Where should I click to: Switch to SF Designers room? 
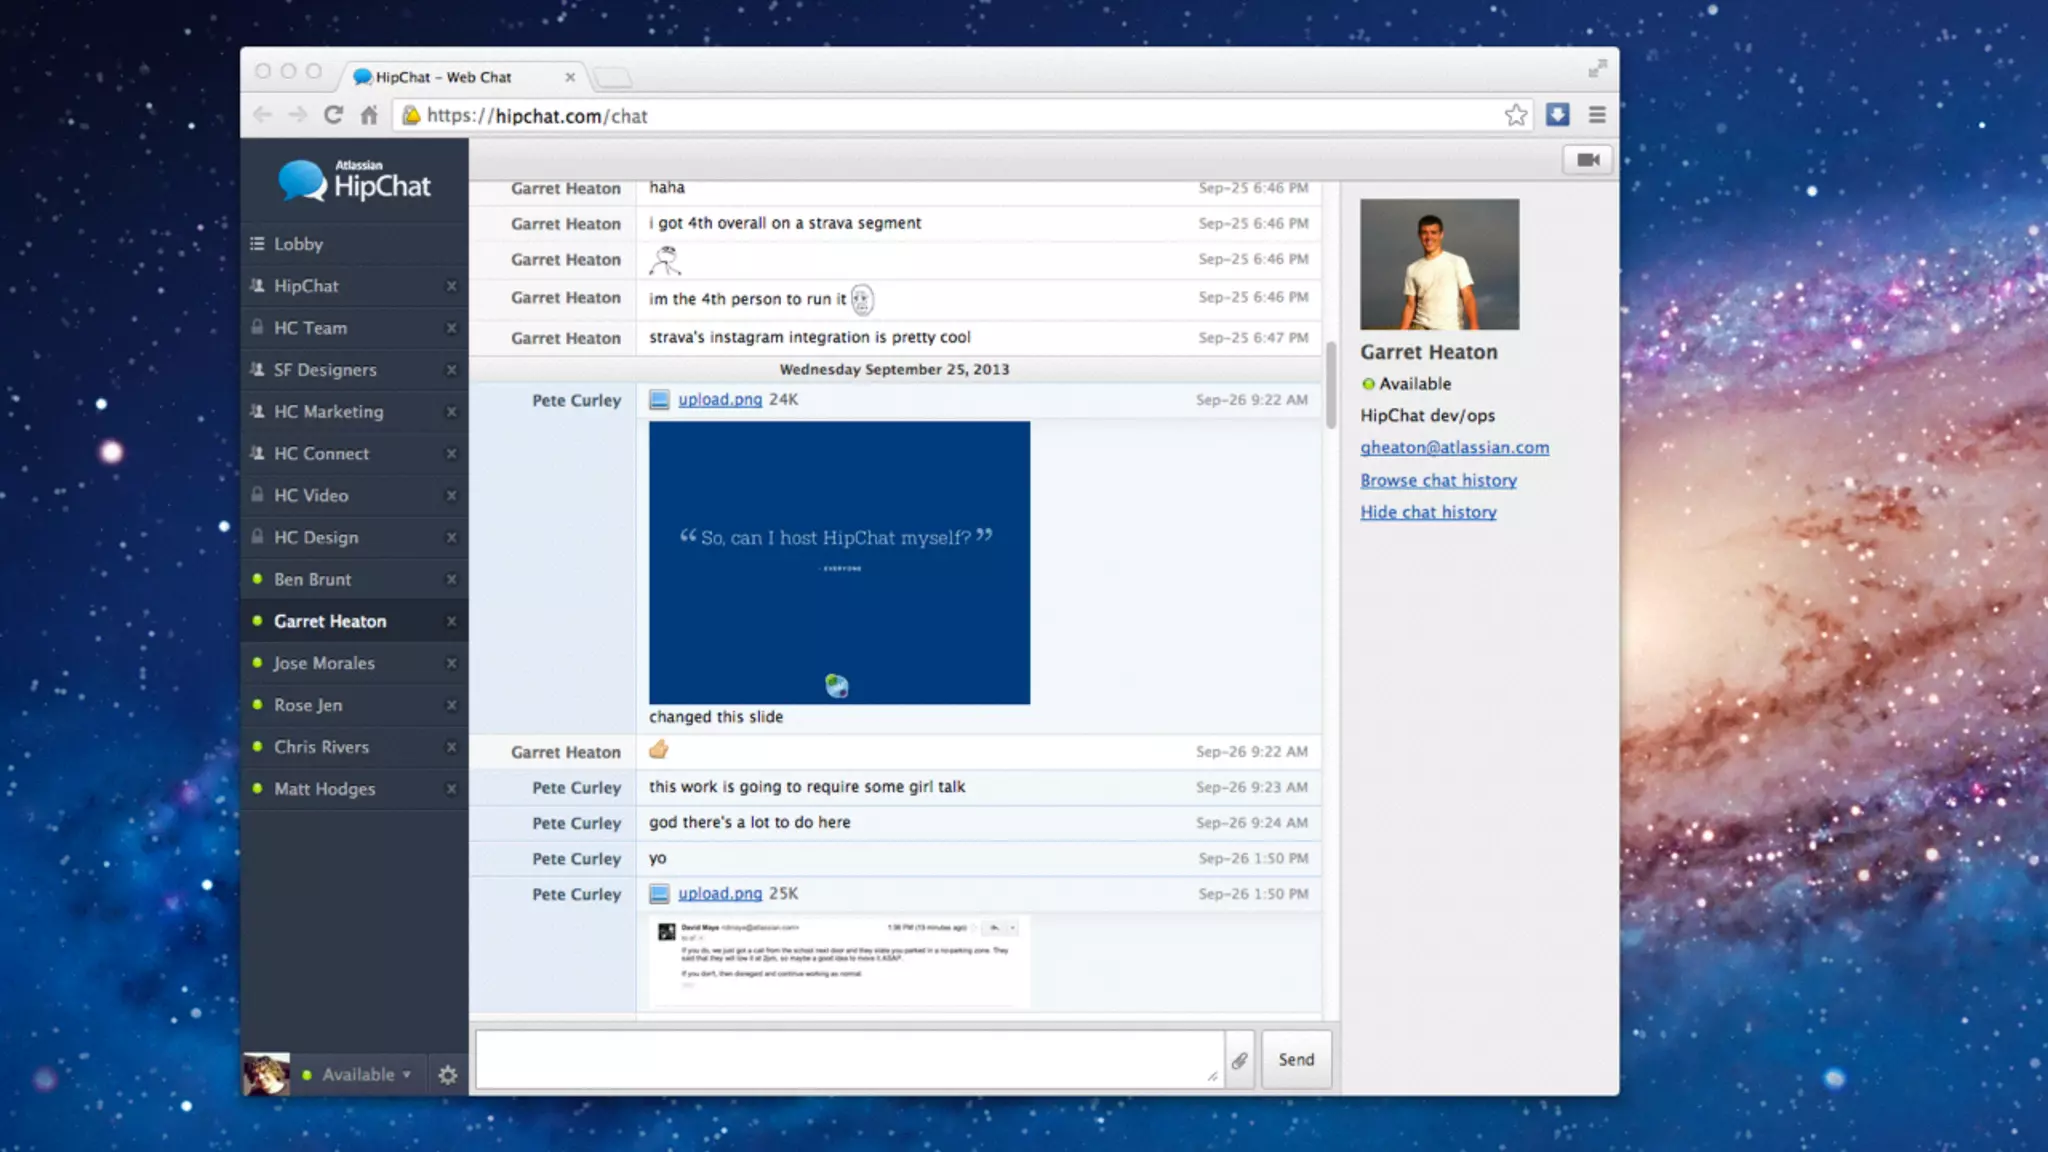[325, 370]
